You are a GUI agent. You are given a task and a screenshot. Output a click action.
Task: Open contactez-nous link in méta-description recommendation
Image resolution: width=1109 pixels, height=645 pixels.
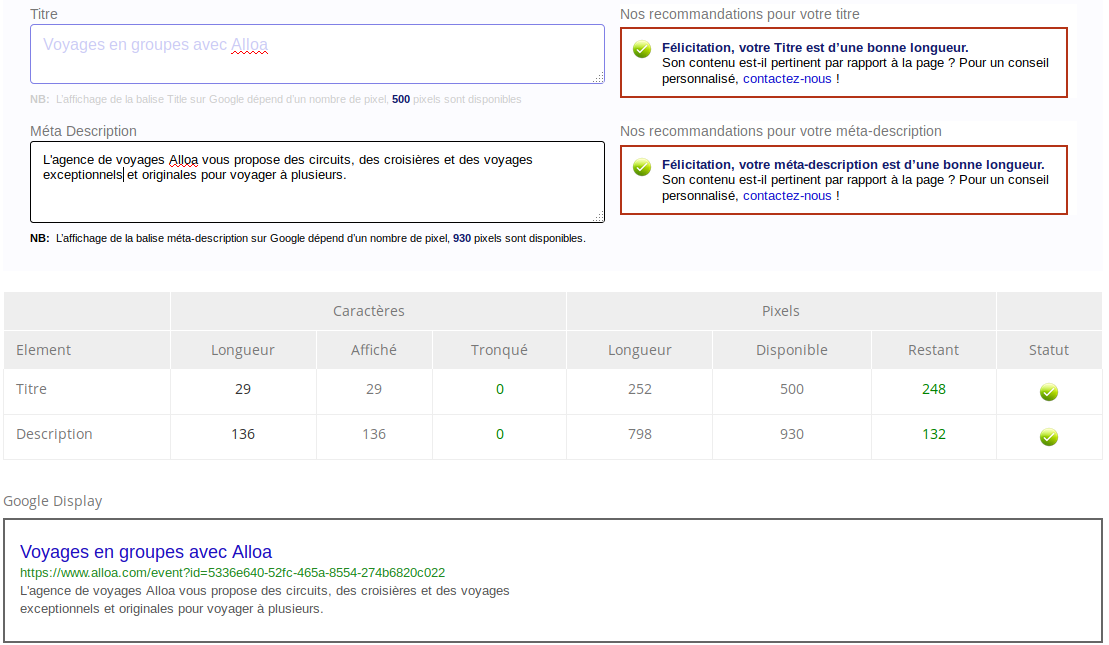(787, 196)
